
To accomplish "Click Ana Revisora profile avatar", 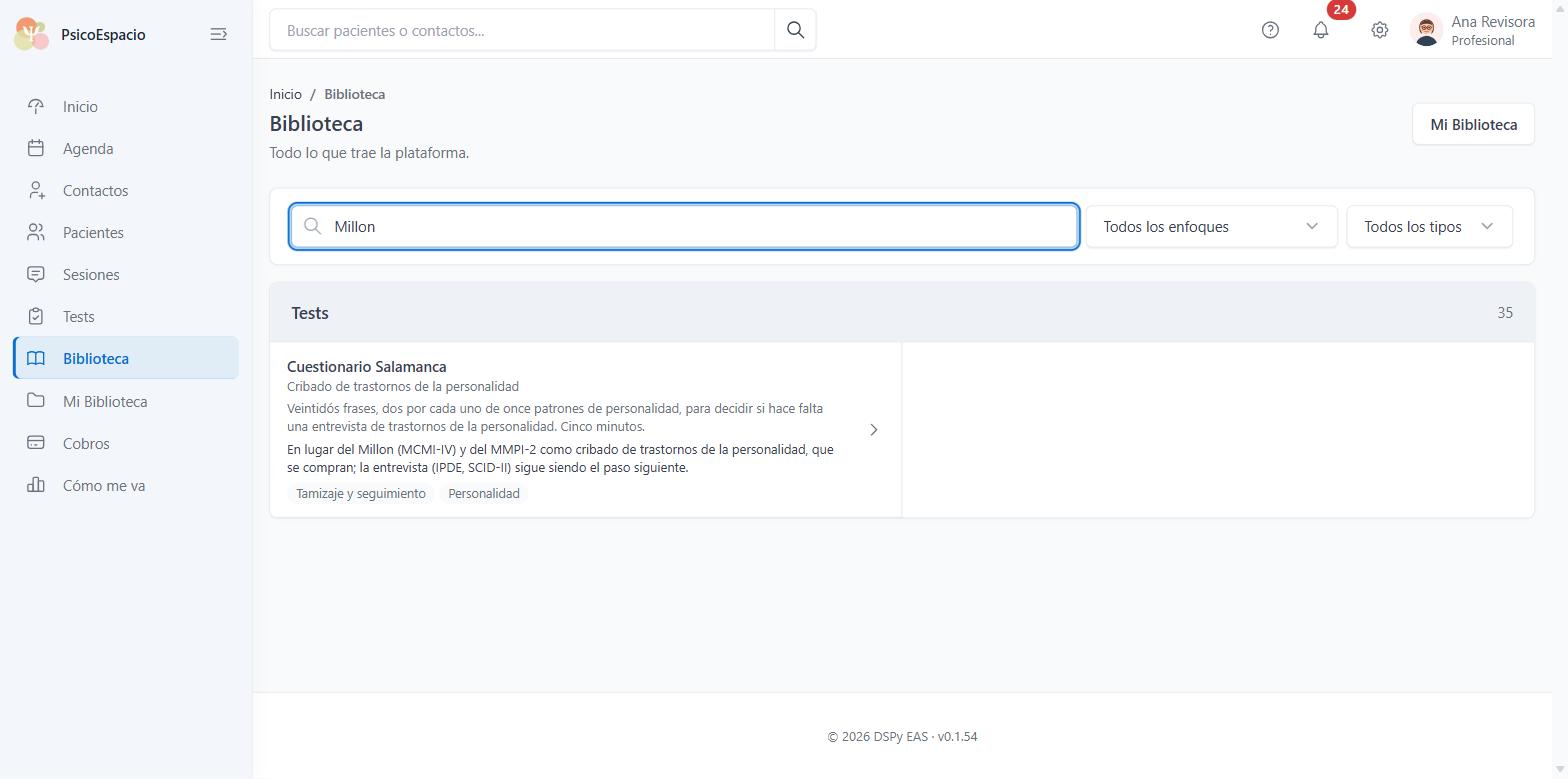I will (x=1426, y=30).
